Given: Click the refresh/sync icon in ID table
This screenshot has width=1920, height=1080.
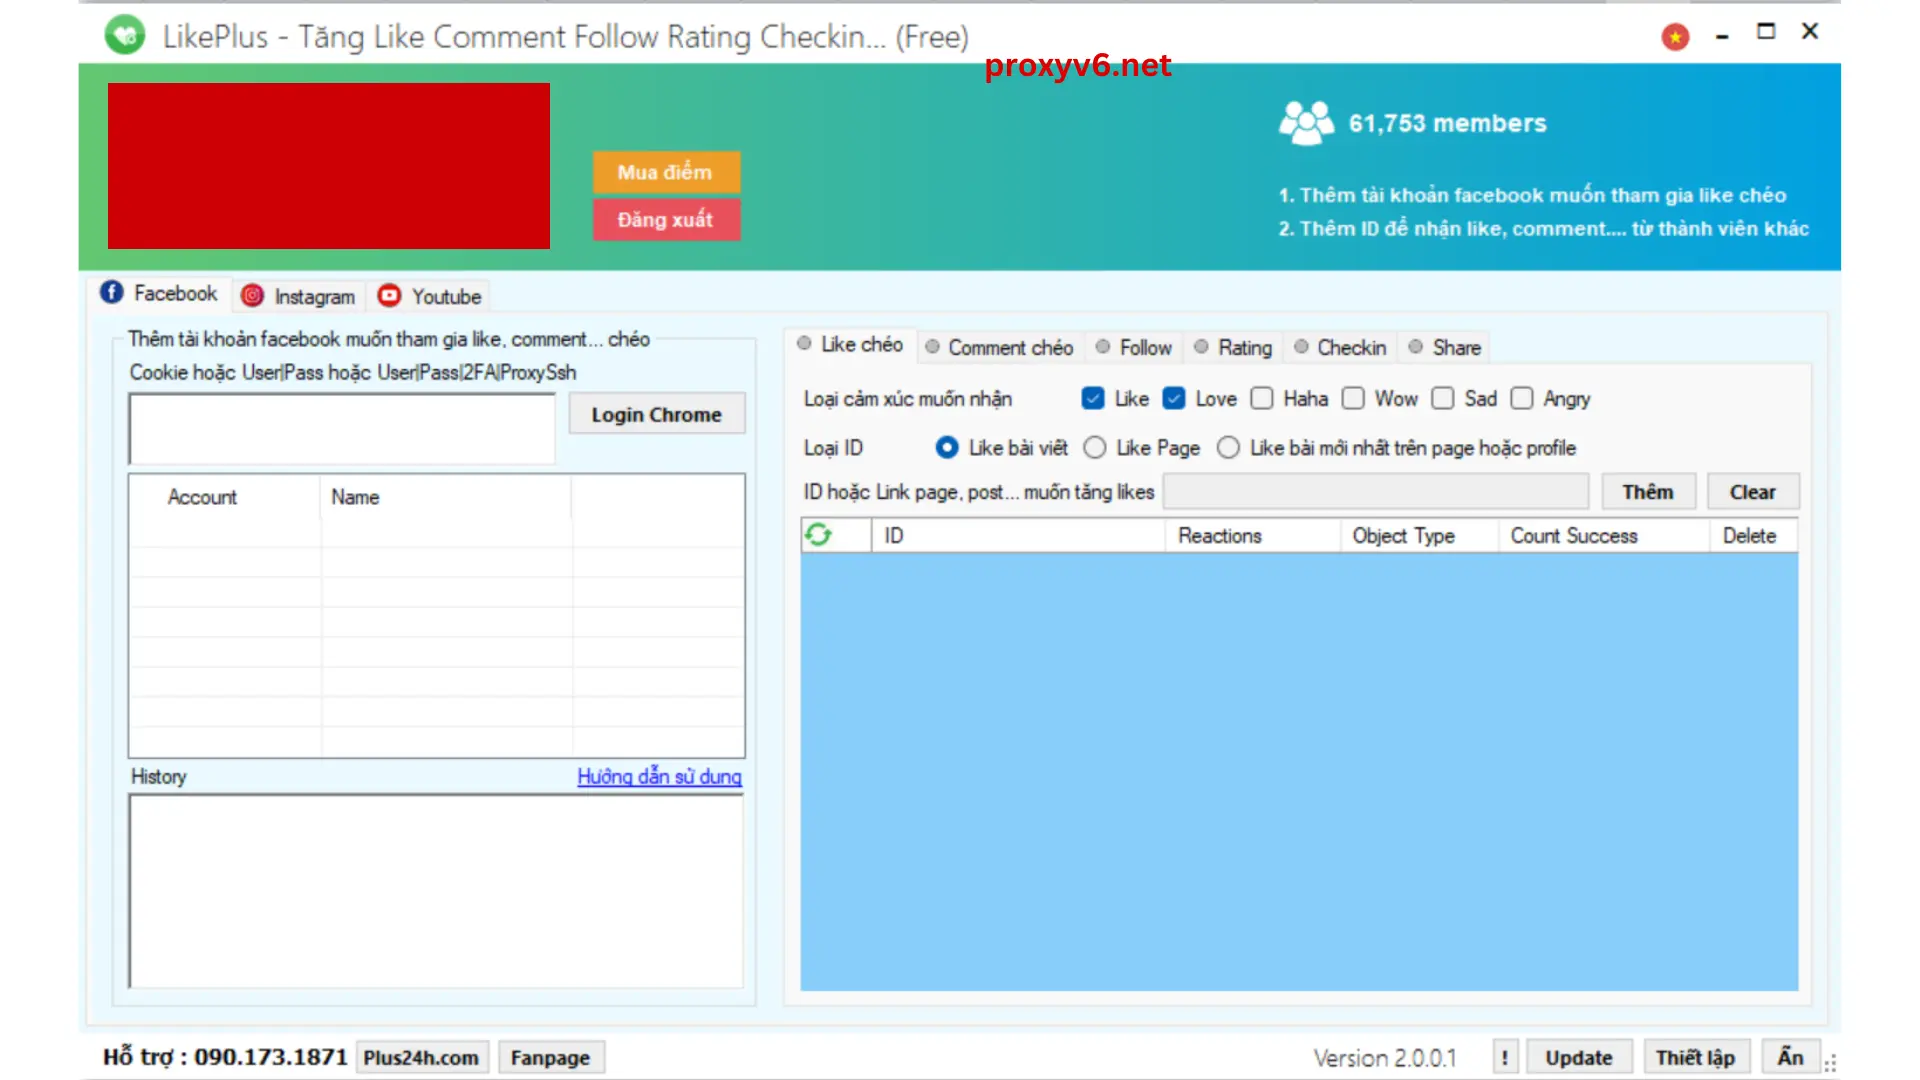Looking at the screenshot, I should point(818,534).
